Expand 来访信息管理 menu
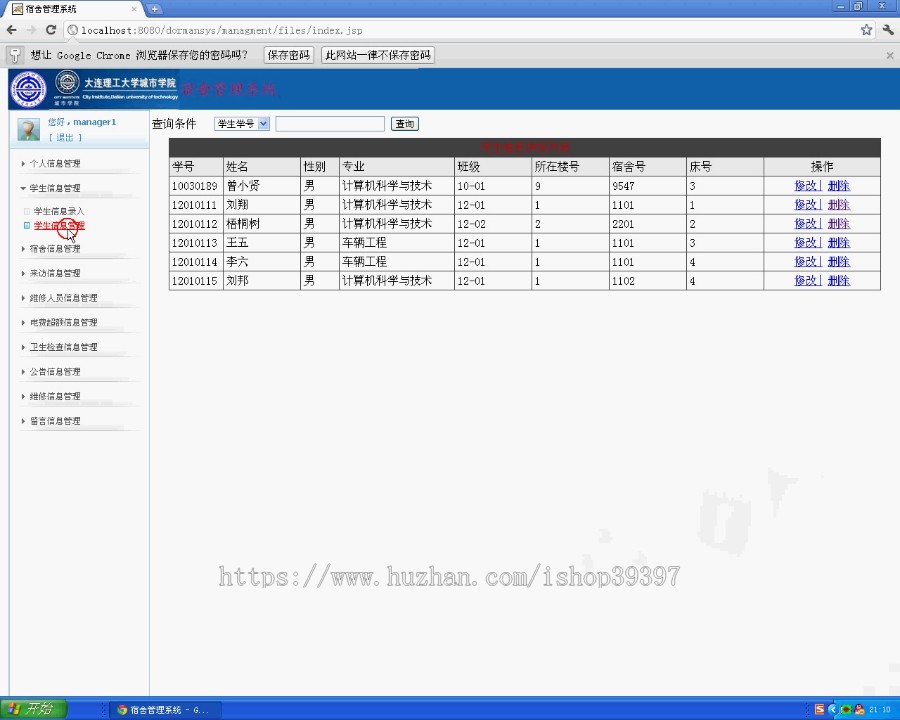The image size is (900, 720). [x=55, y=273]
